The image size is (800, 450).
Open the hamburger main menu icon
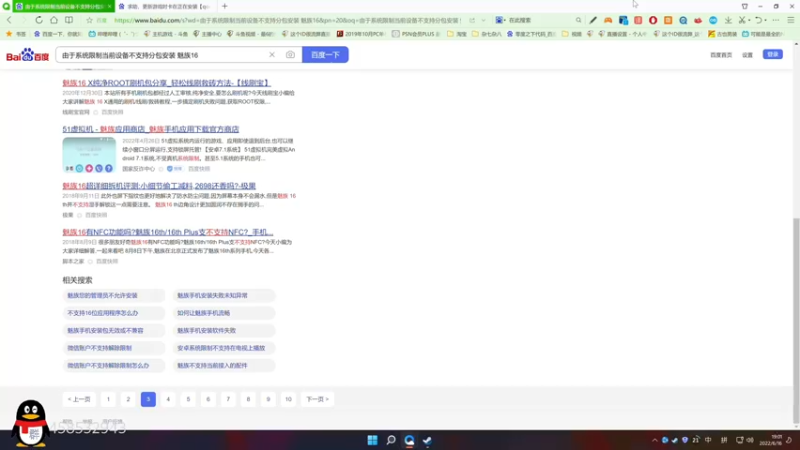(791, 20)
